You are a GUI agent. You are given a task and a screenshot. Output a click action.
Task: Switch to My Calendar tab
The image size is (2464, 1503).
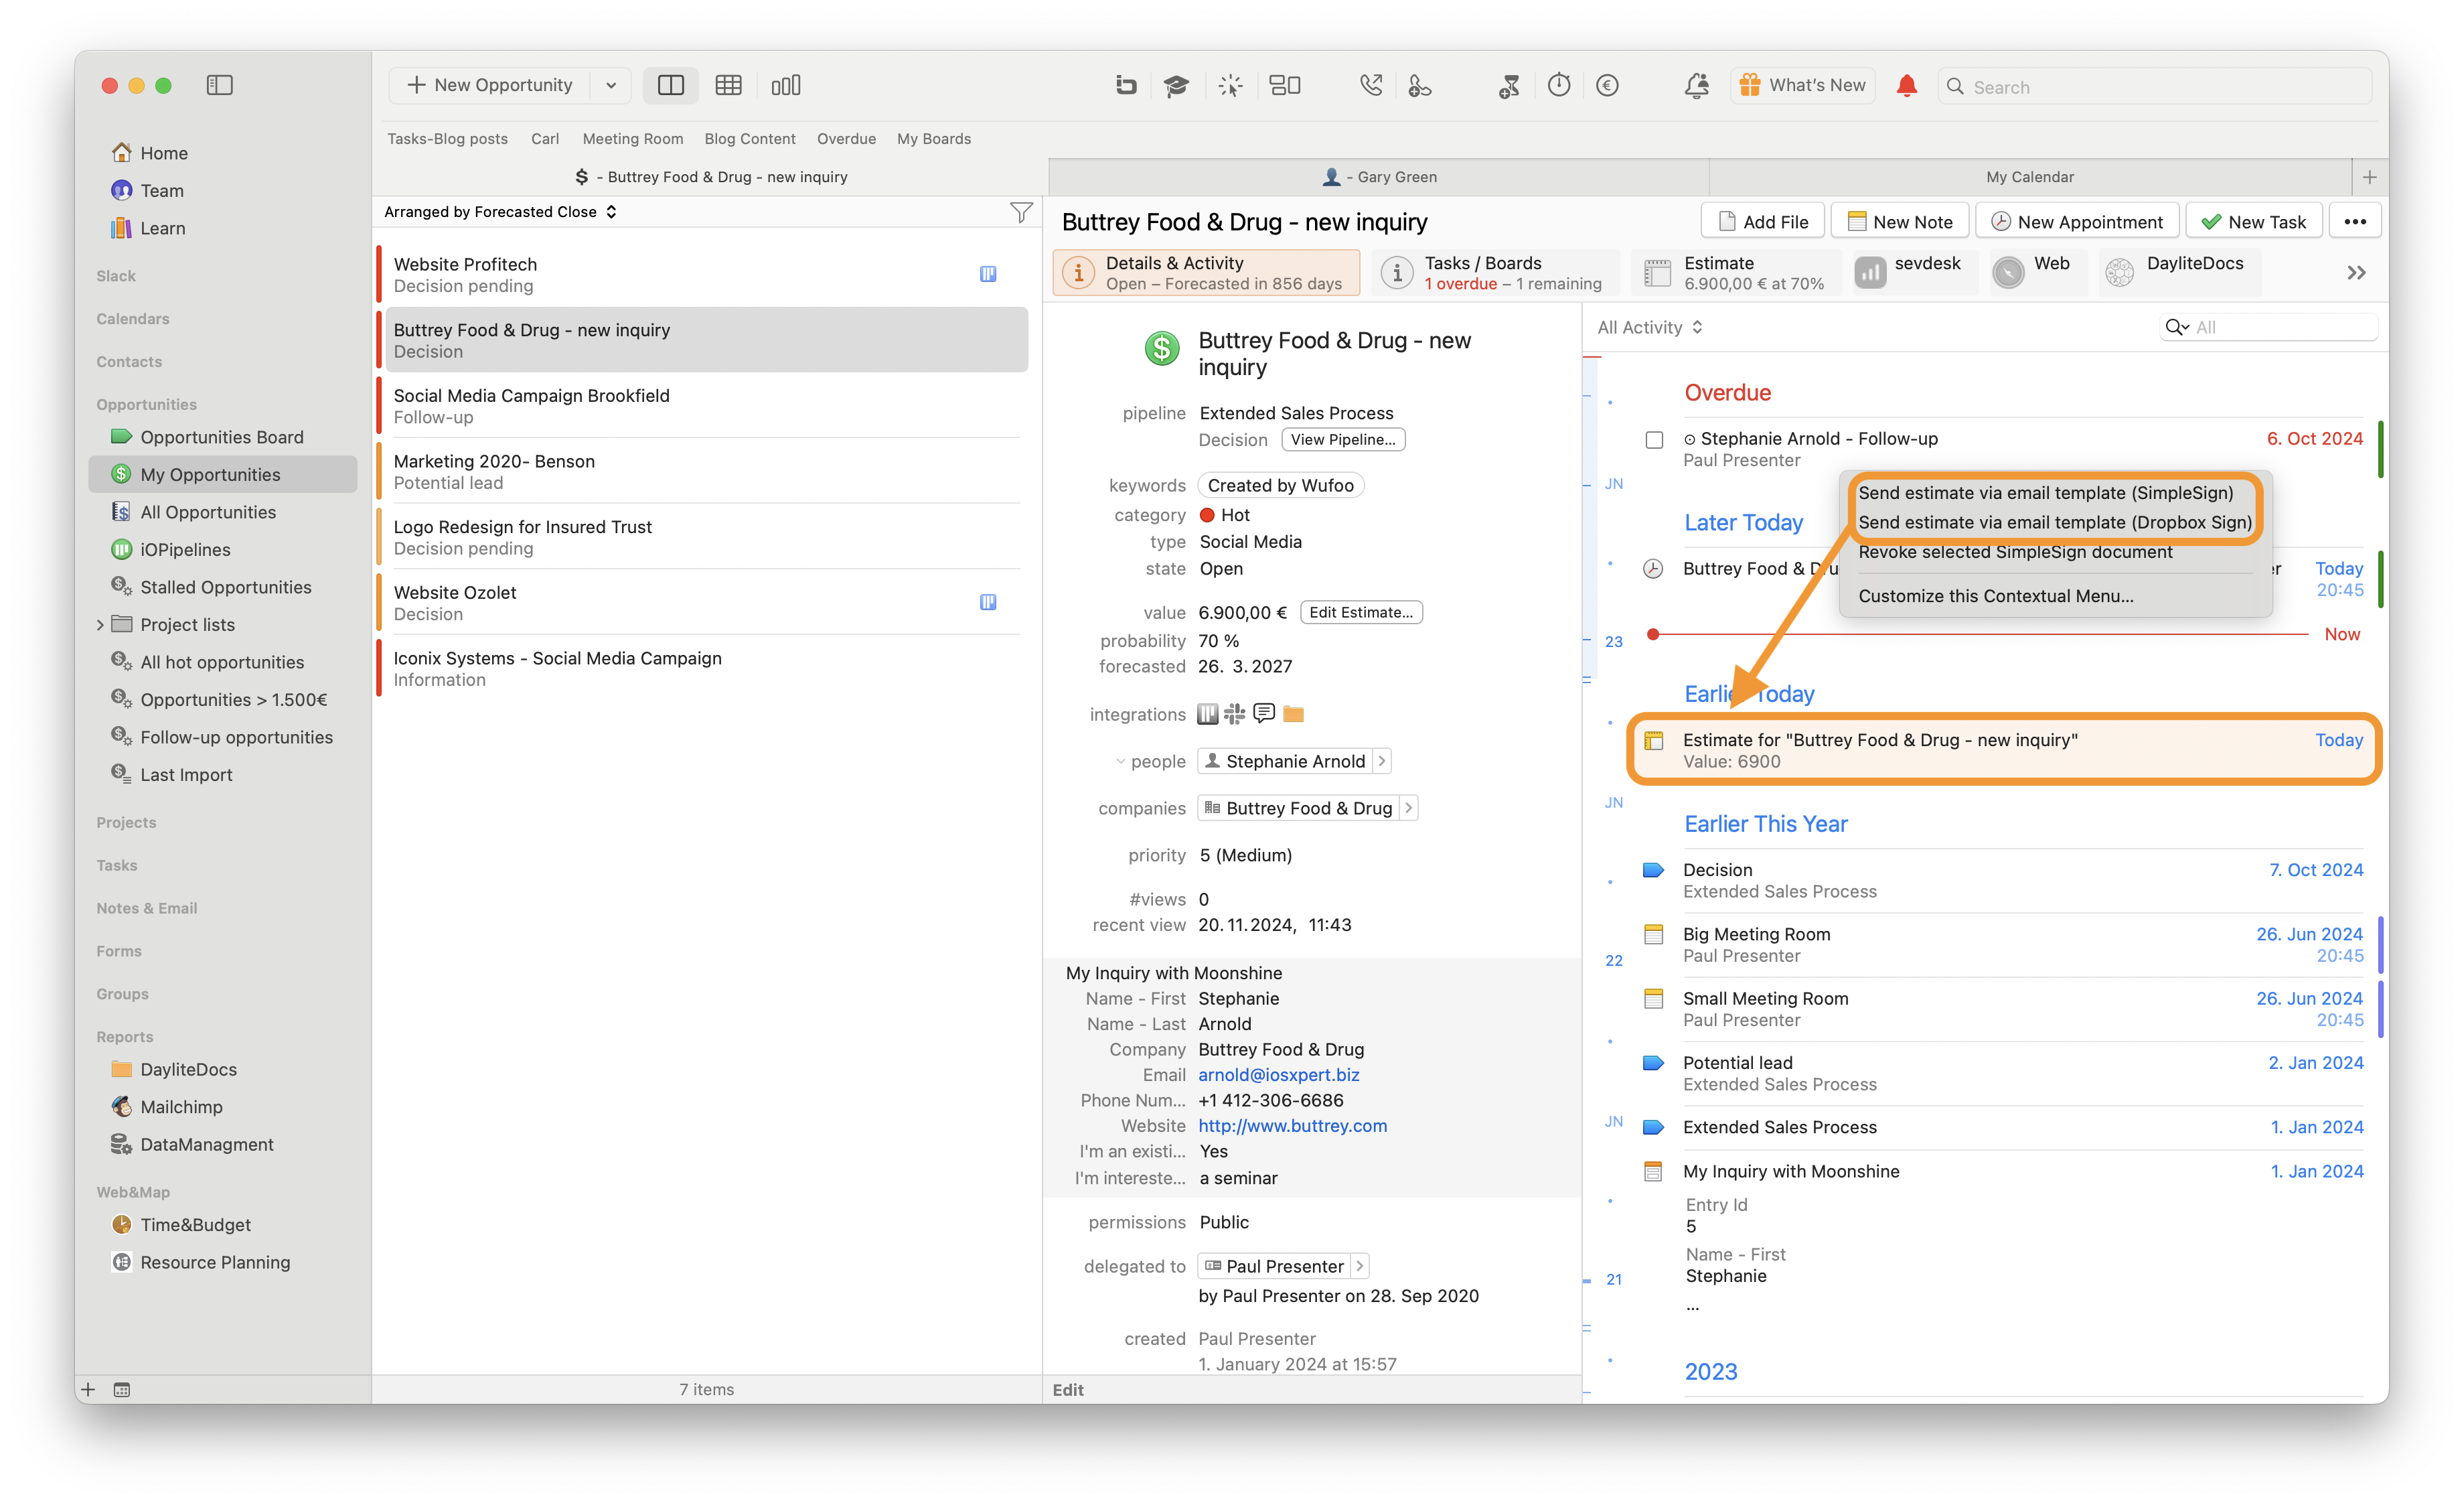(x=2030, y=177)
